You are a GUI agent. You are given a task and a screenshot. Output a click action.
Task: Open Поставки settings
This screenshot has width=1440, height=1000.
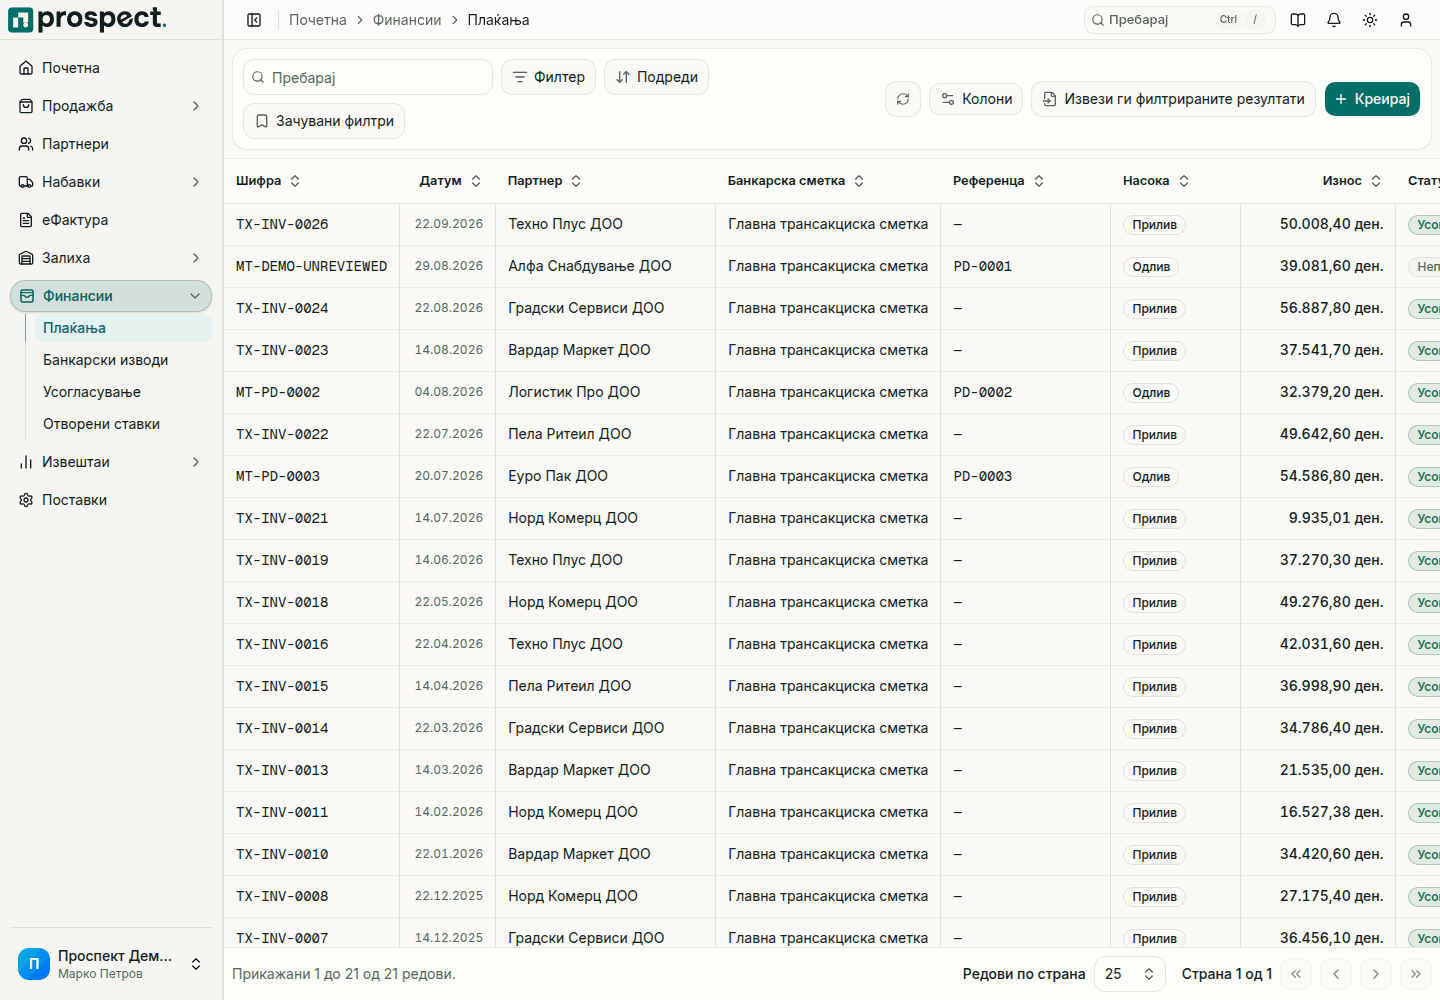(111, 500)
